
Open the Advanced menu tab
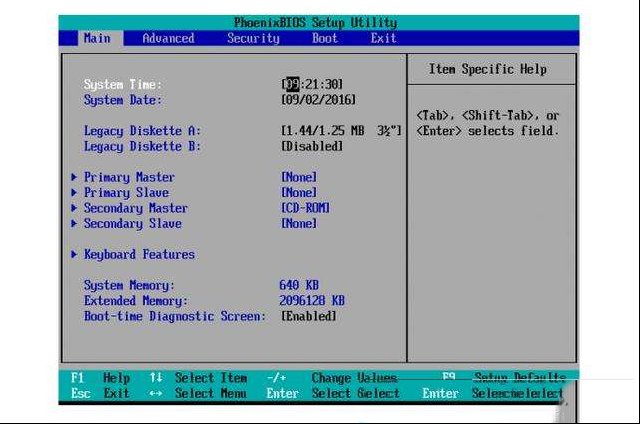point(169,38)
